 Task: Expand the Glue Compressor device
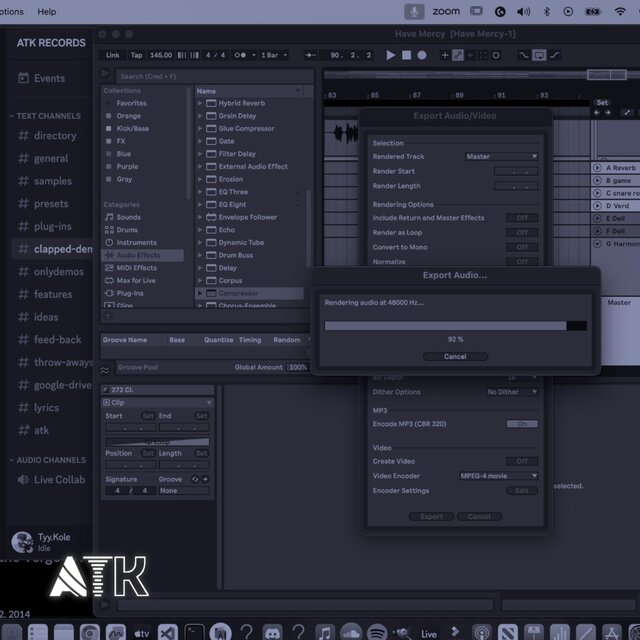200,129
